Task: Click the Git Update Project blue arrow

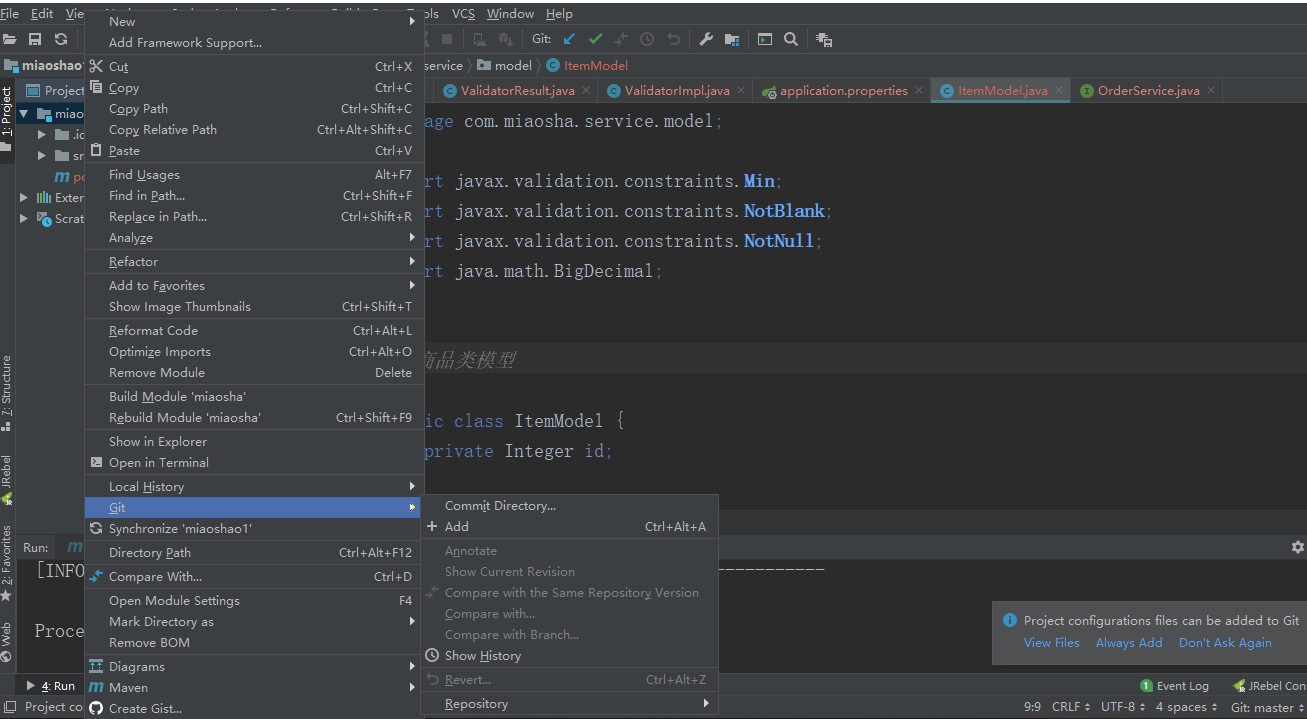Action: (x=569, y=39)
